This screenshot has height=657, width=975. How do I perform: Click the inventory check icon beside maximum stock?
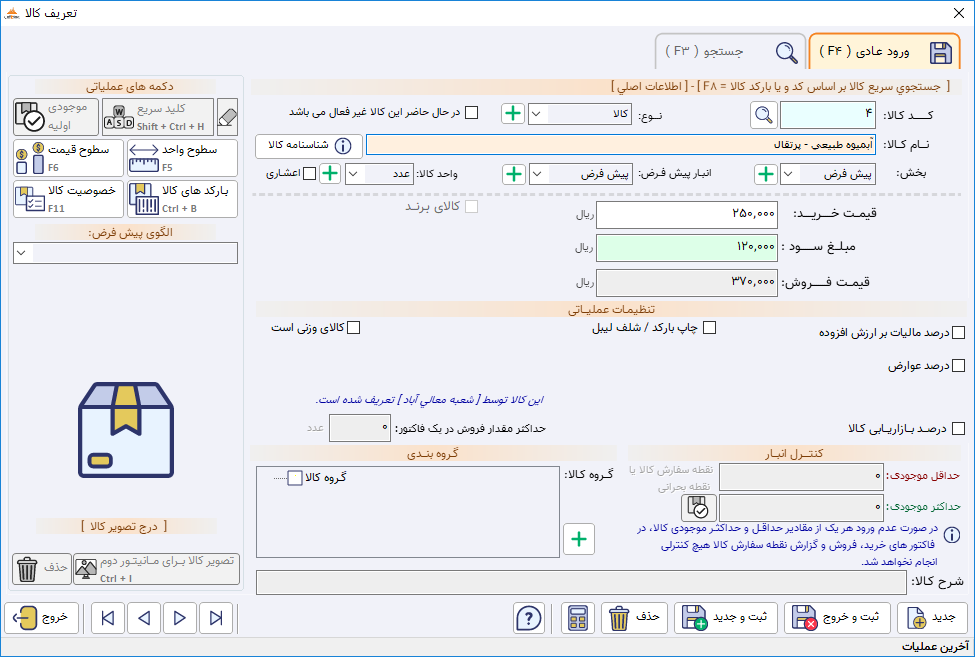(699, 508)
